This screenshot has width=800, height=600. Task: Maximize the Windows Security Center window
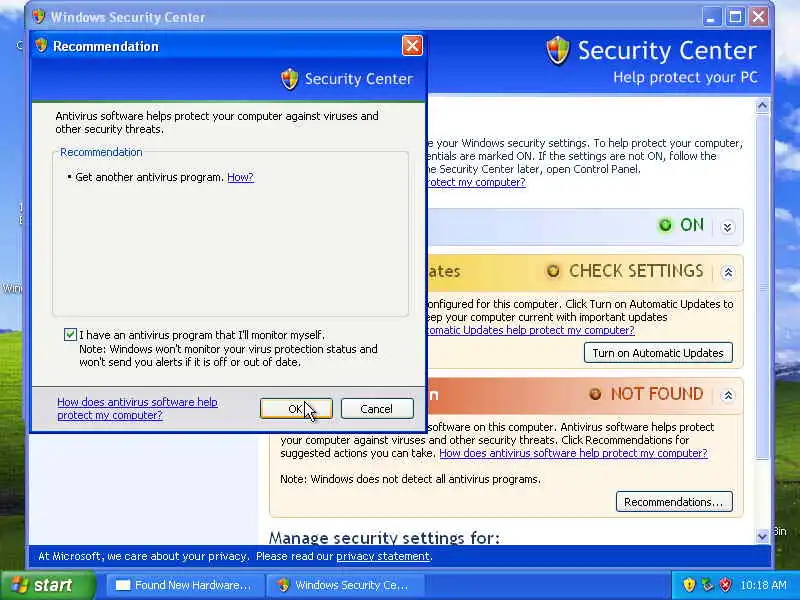(x=735, y=17)
